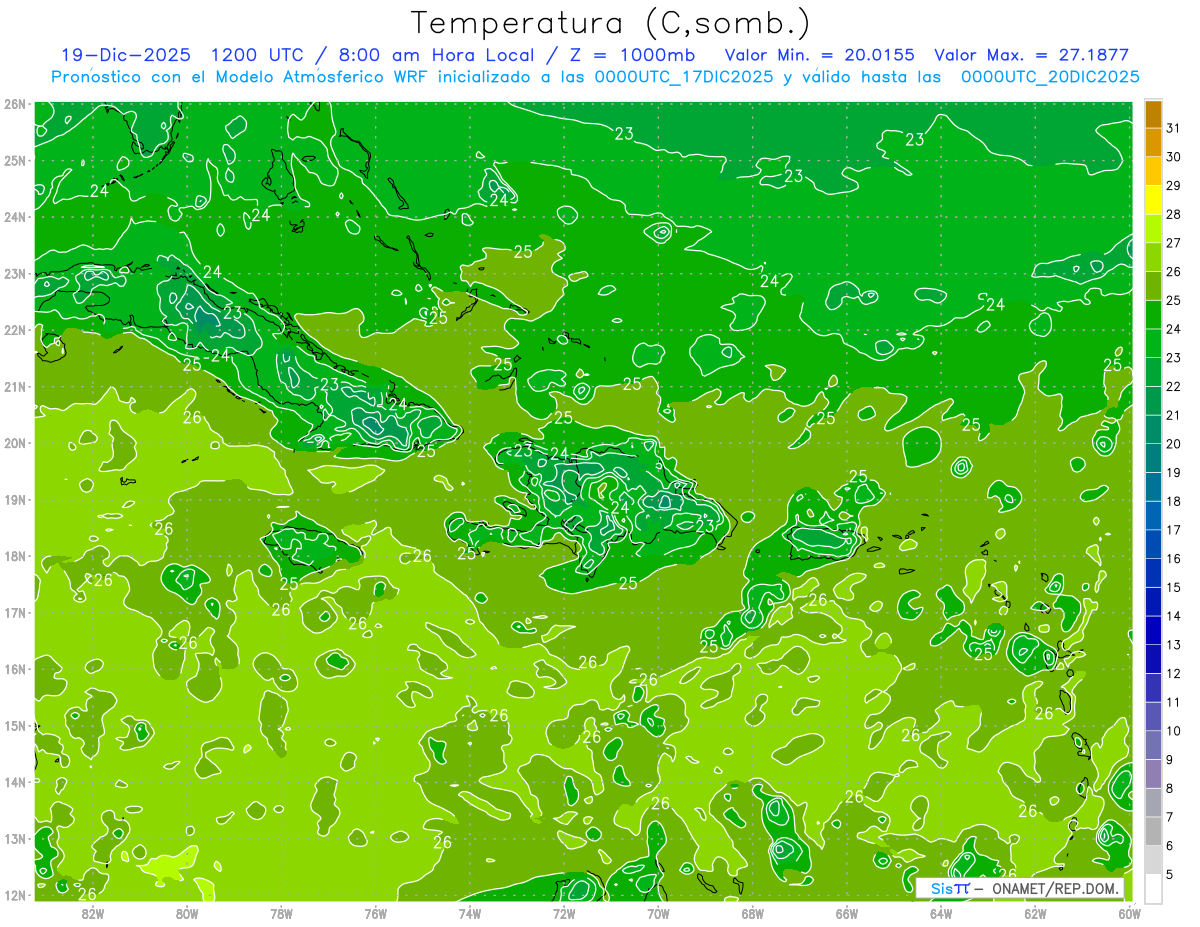This screenshot has height=927, width=1200.
Task: Click the legend value 22
Action: (1173, 386)
